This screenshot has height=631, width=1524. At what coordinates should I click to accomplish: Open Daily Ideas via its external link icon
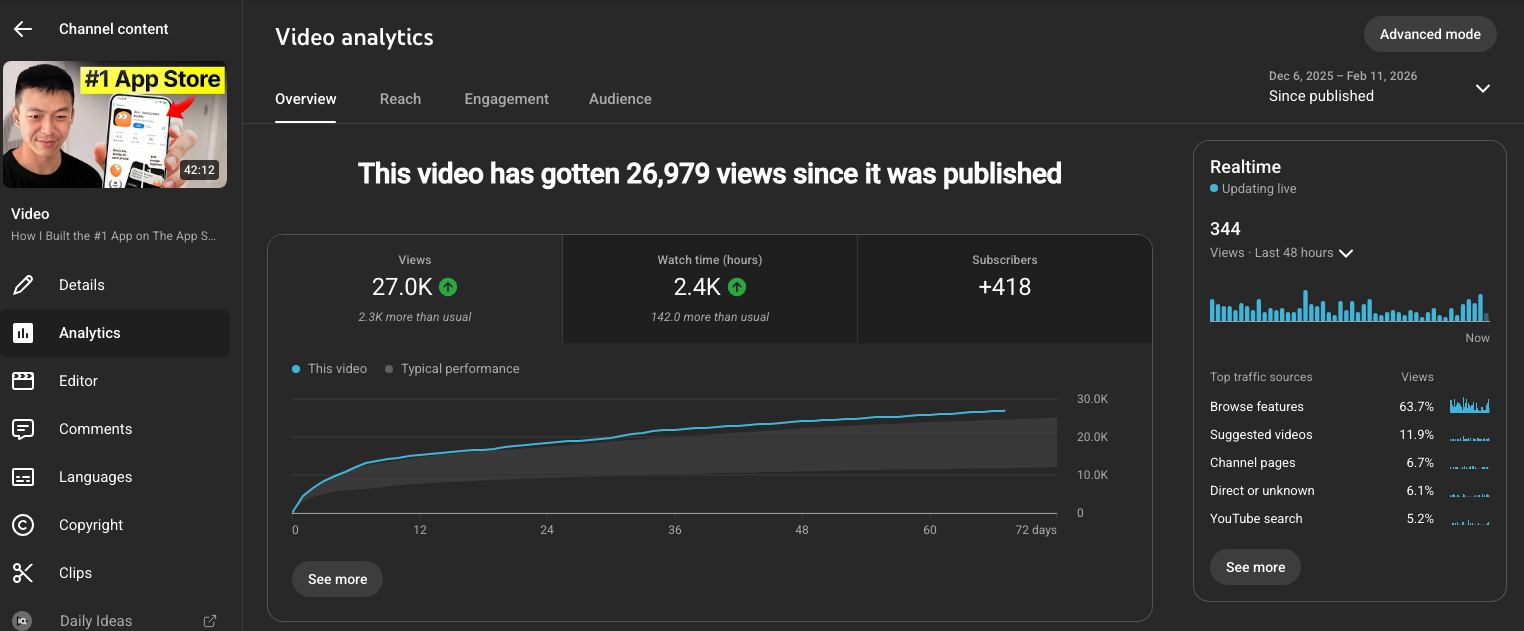click(209, 620)
